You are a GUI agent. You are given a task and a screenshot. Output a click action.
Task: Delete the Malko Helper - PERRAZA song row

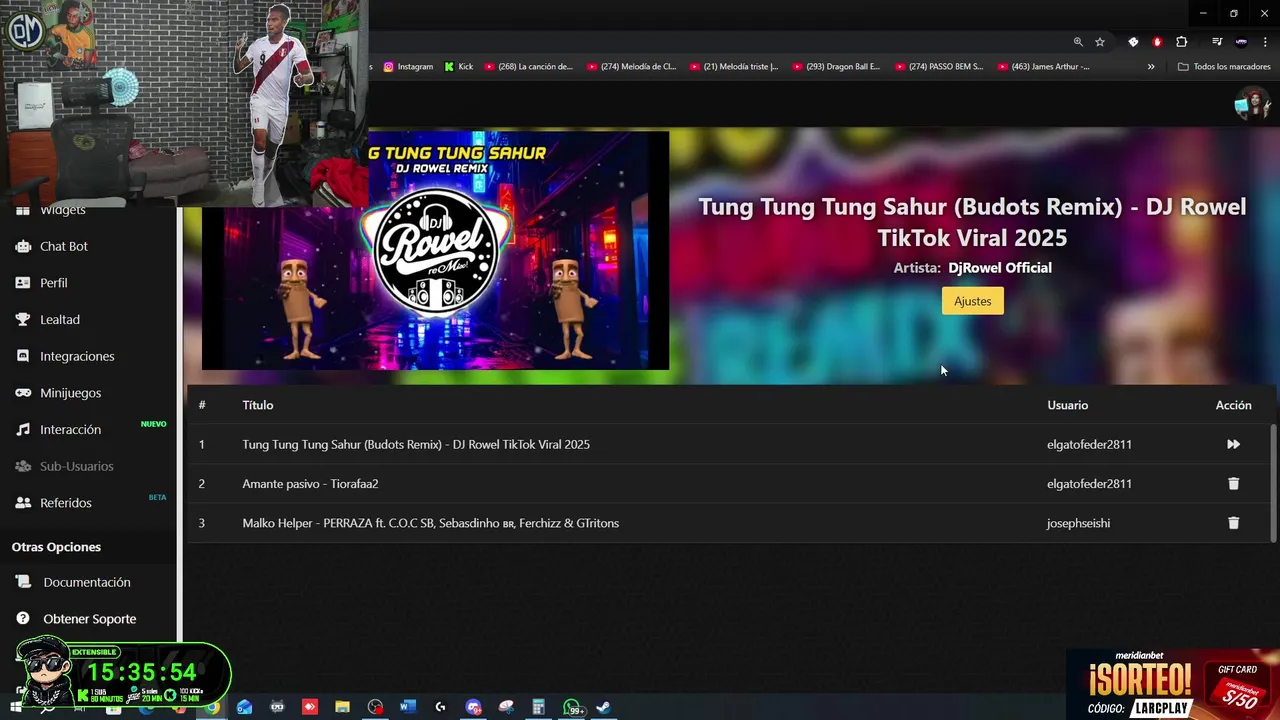pos(1233,523)
